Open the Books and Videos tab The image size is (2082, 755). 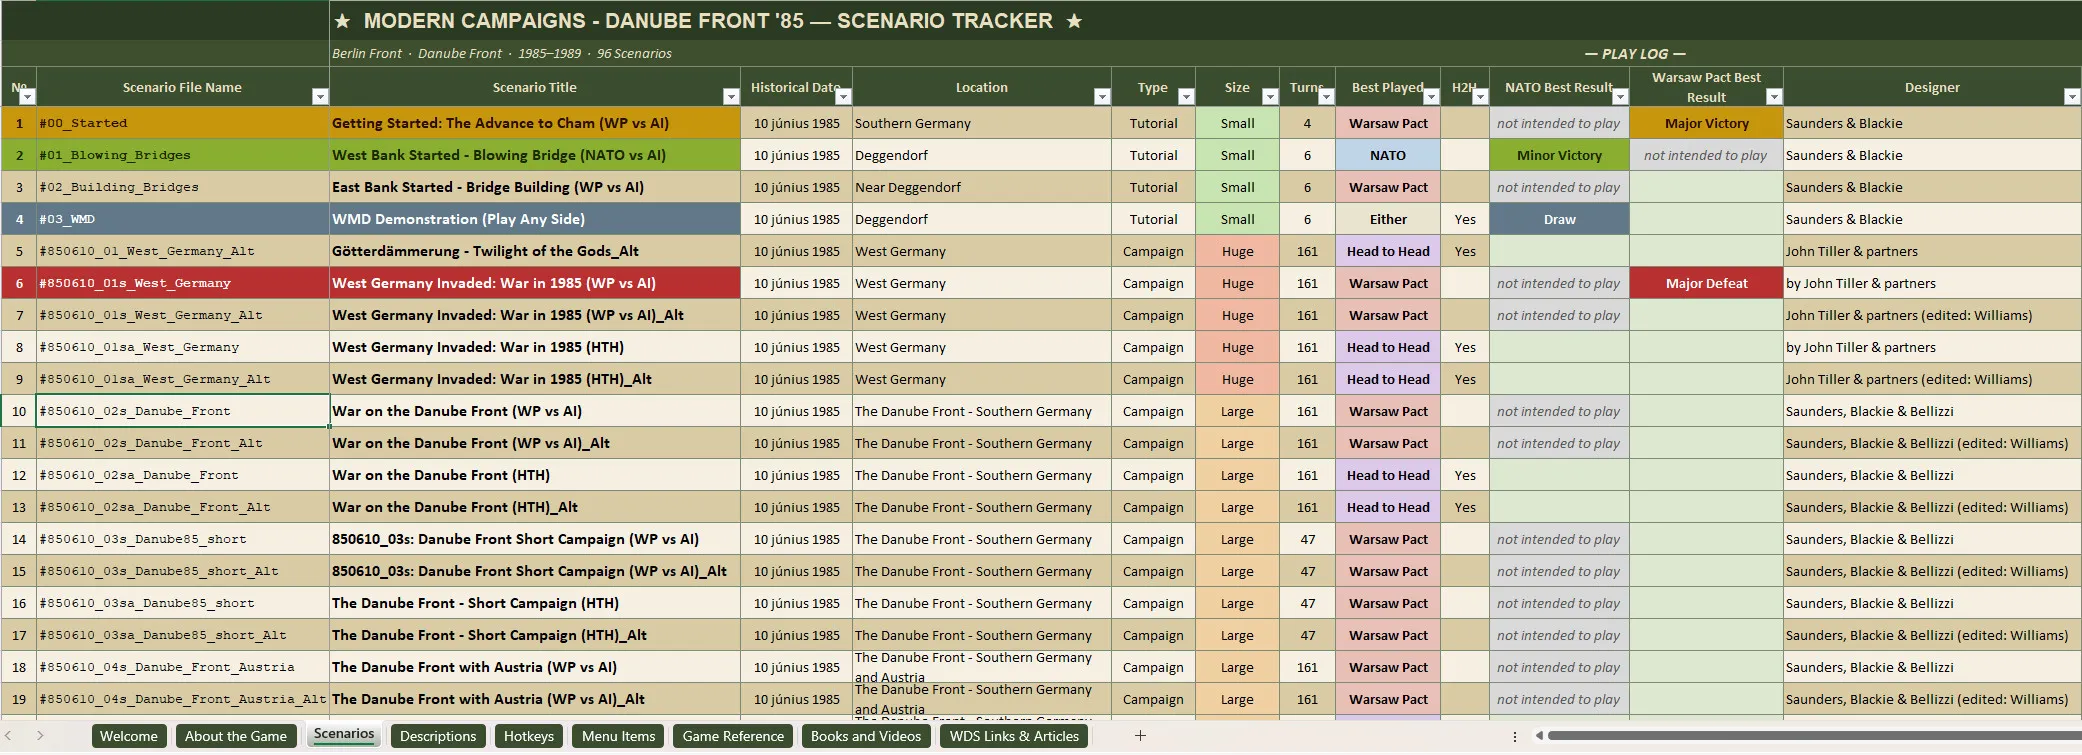coord(866,736)
